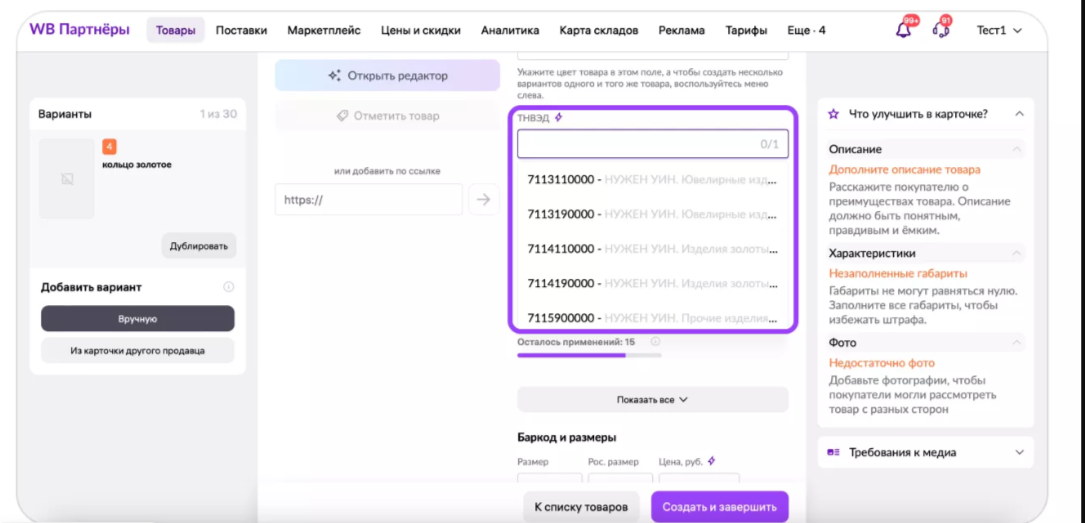Expand the Показать все list
This screenshot has height=523, width=1085.
coord(652,399)
